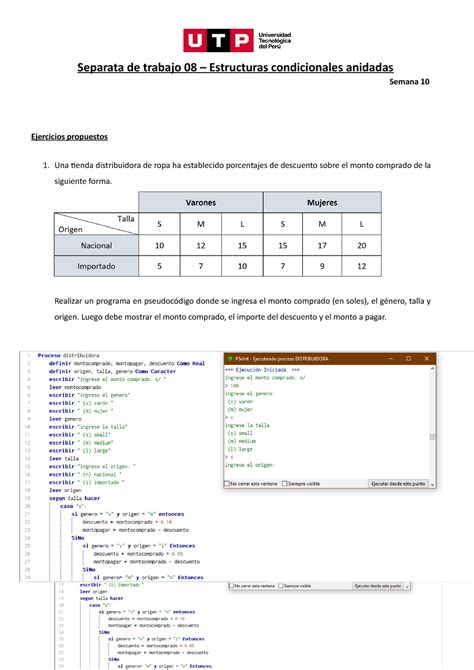Viewport: 474px width, 670px height.
Task: Click console line 'ingrese el monto comprado: s/'
Action: tap(265, 378)
